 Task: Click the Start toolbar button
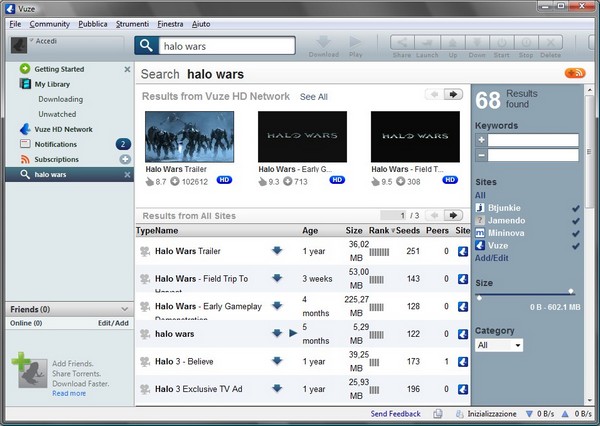(x=501, y=42)
